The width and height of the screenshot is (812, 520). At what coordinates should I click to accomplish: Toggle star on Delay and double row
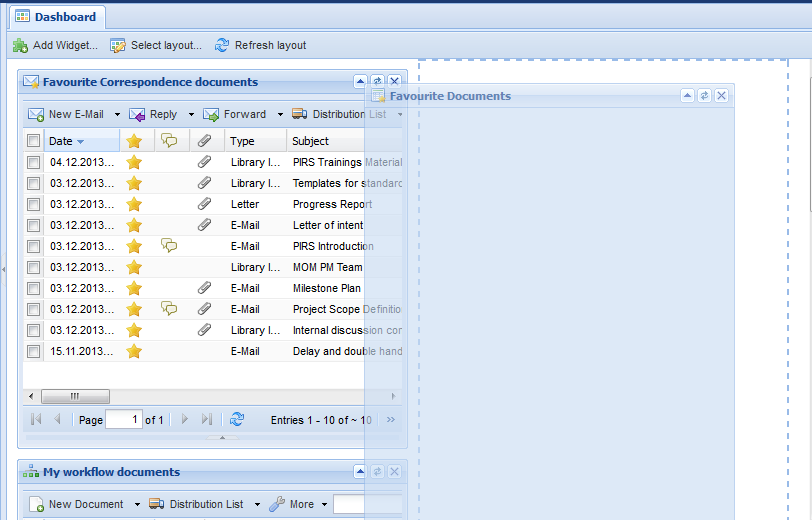click(134, 351)
